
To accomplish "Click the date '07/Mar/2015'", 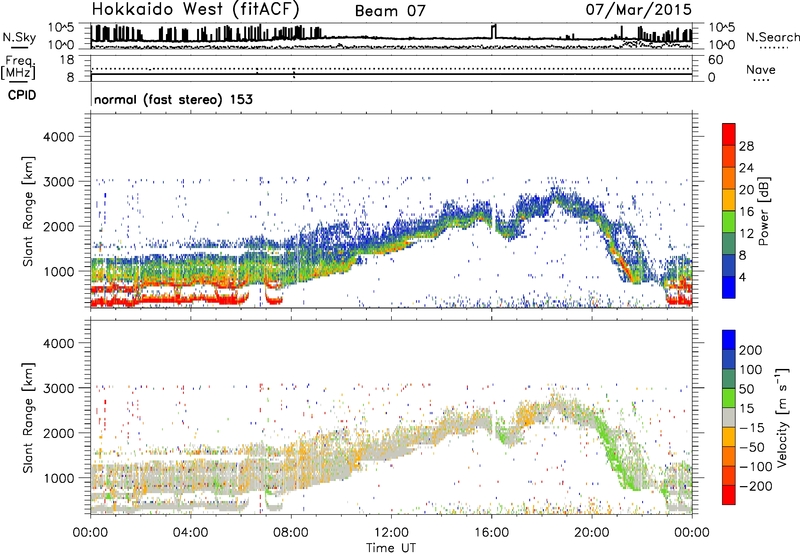I will click(x=638, y=9).
